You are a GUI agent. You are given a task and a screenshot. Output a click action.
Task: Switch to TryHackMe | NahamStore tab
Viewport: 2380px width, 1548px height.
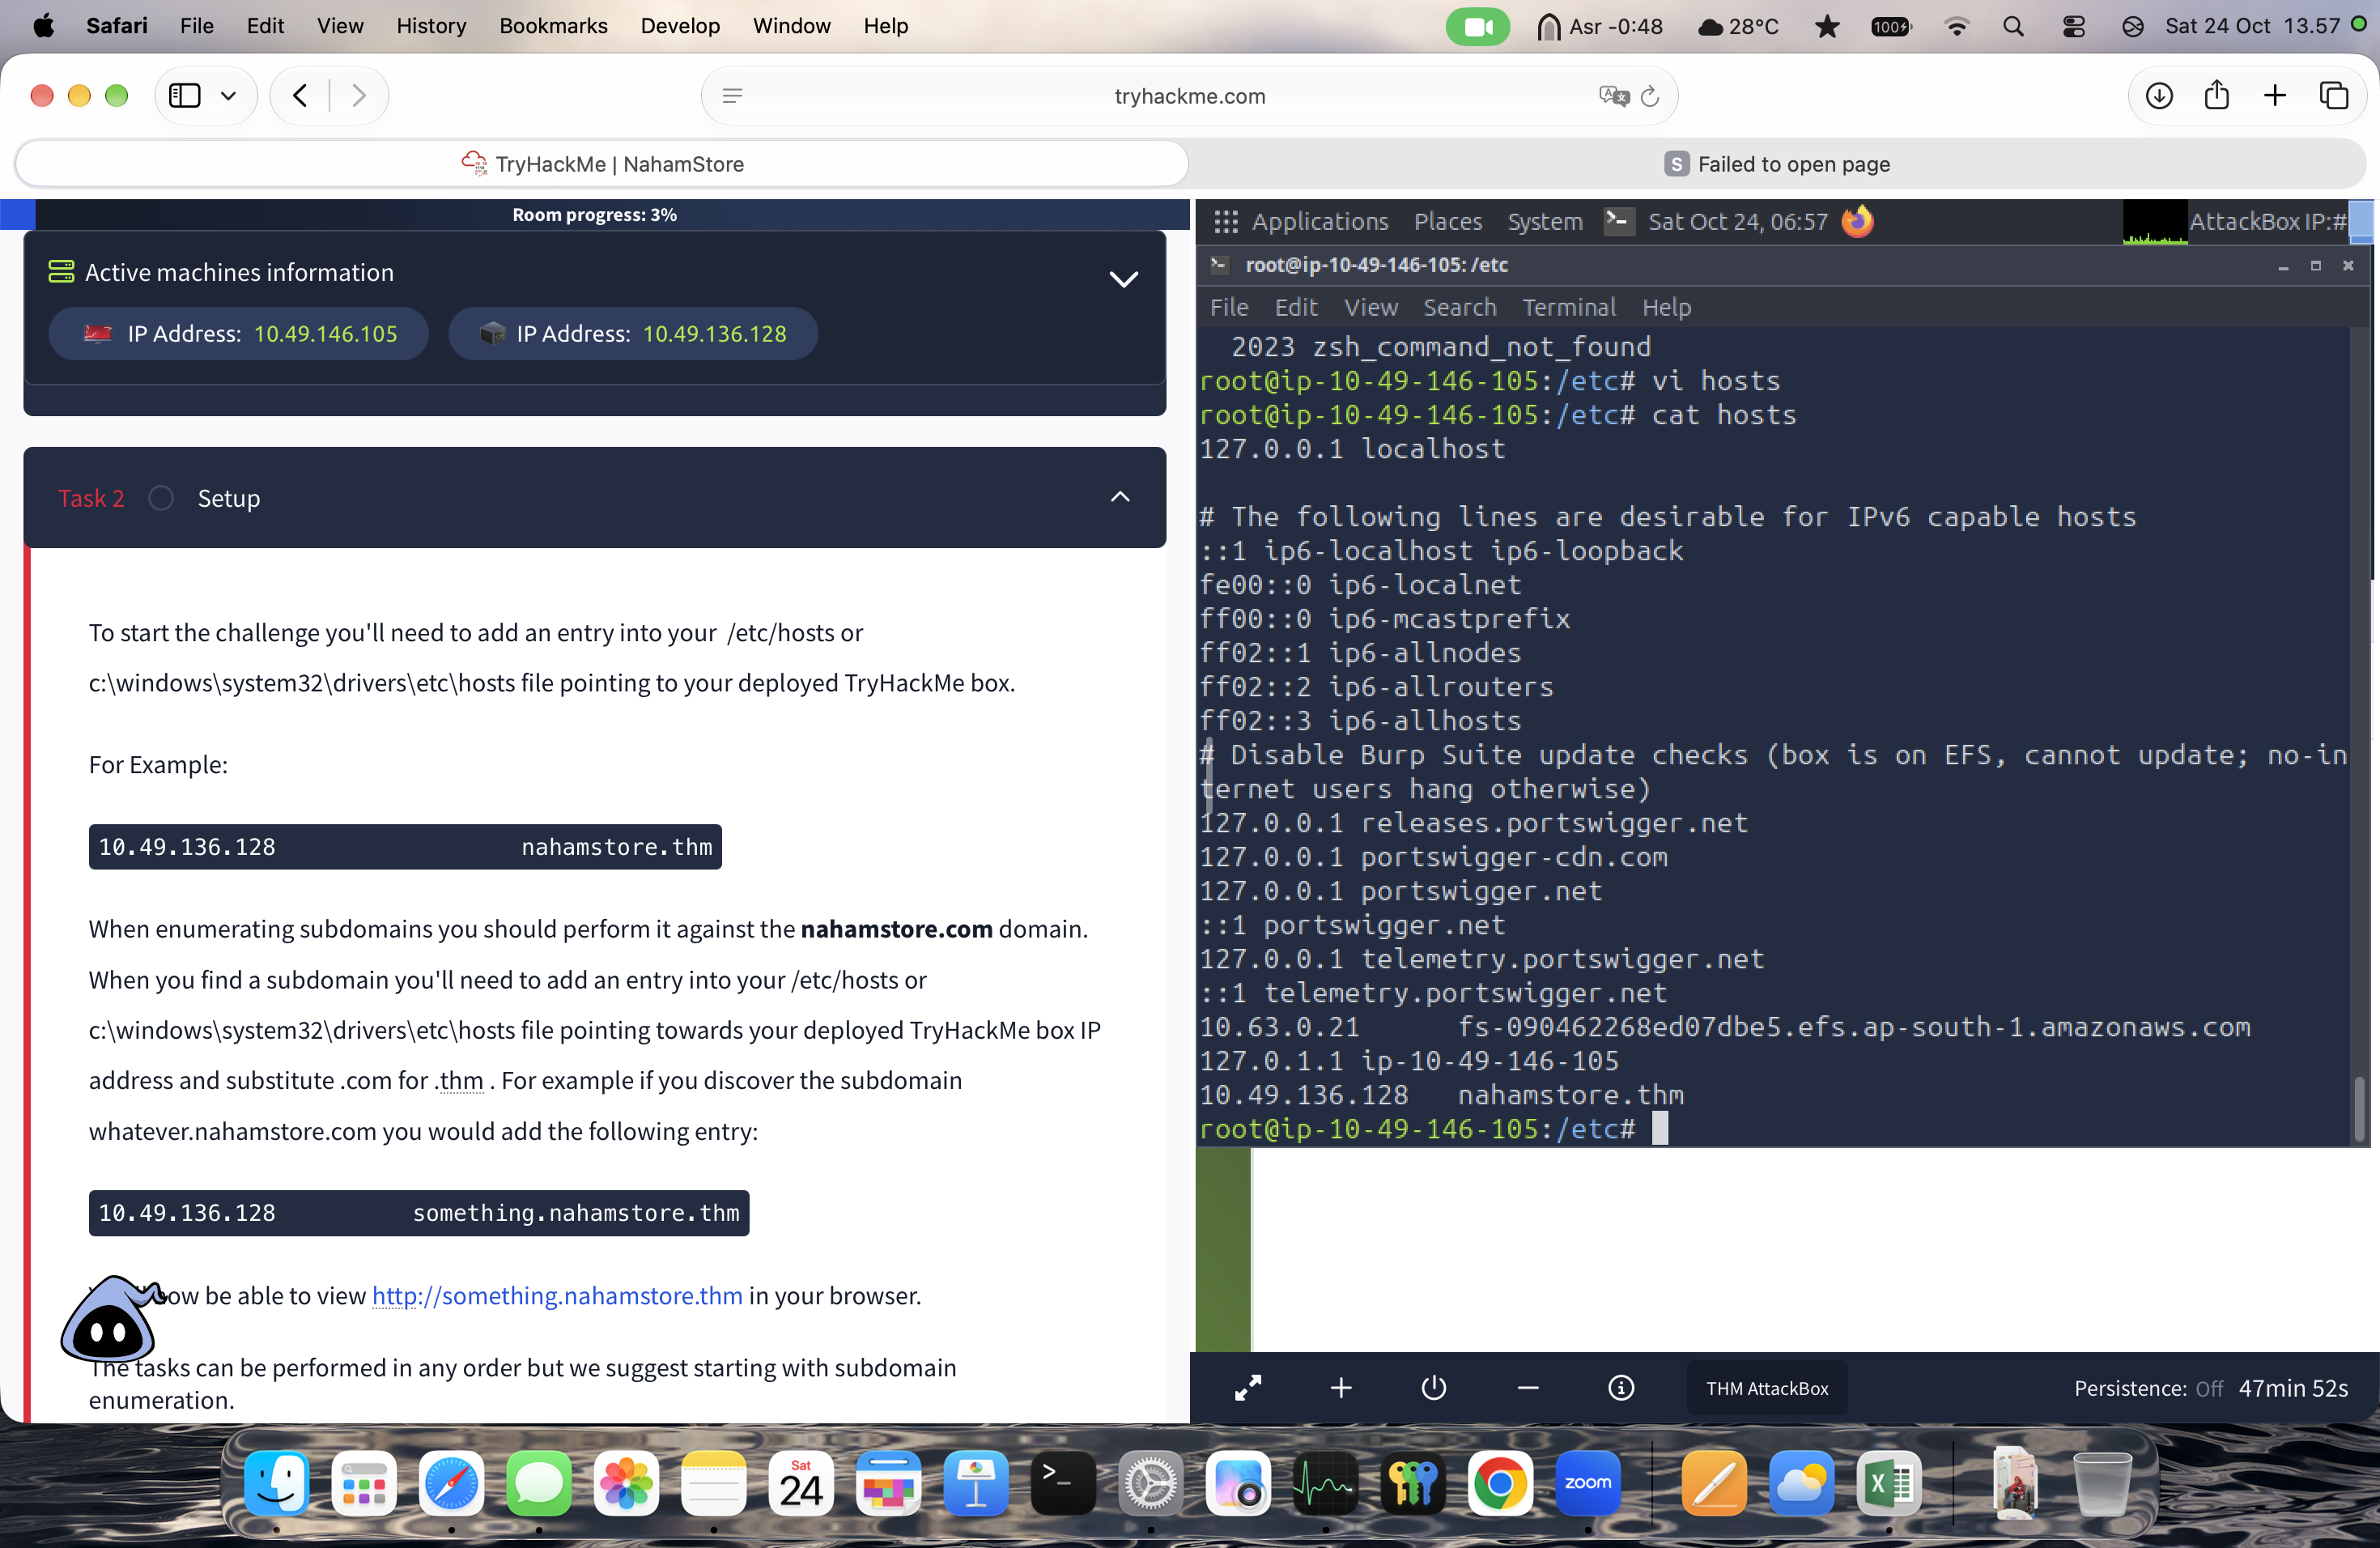pyautogui.click(x=602, y=164)
